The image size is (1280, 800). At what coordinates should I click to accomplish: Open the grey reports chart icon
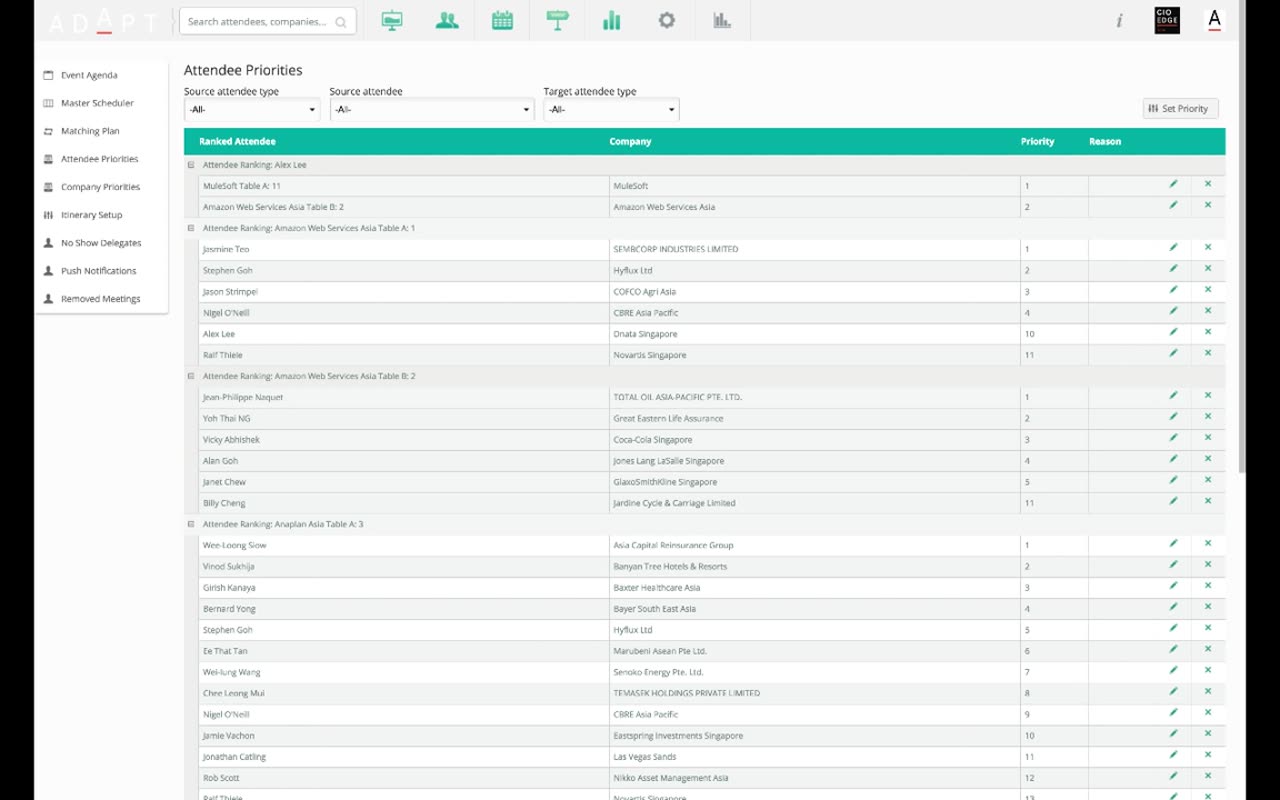722,20
